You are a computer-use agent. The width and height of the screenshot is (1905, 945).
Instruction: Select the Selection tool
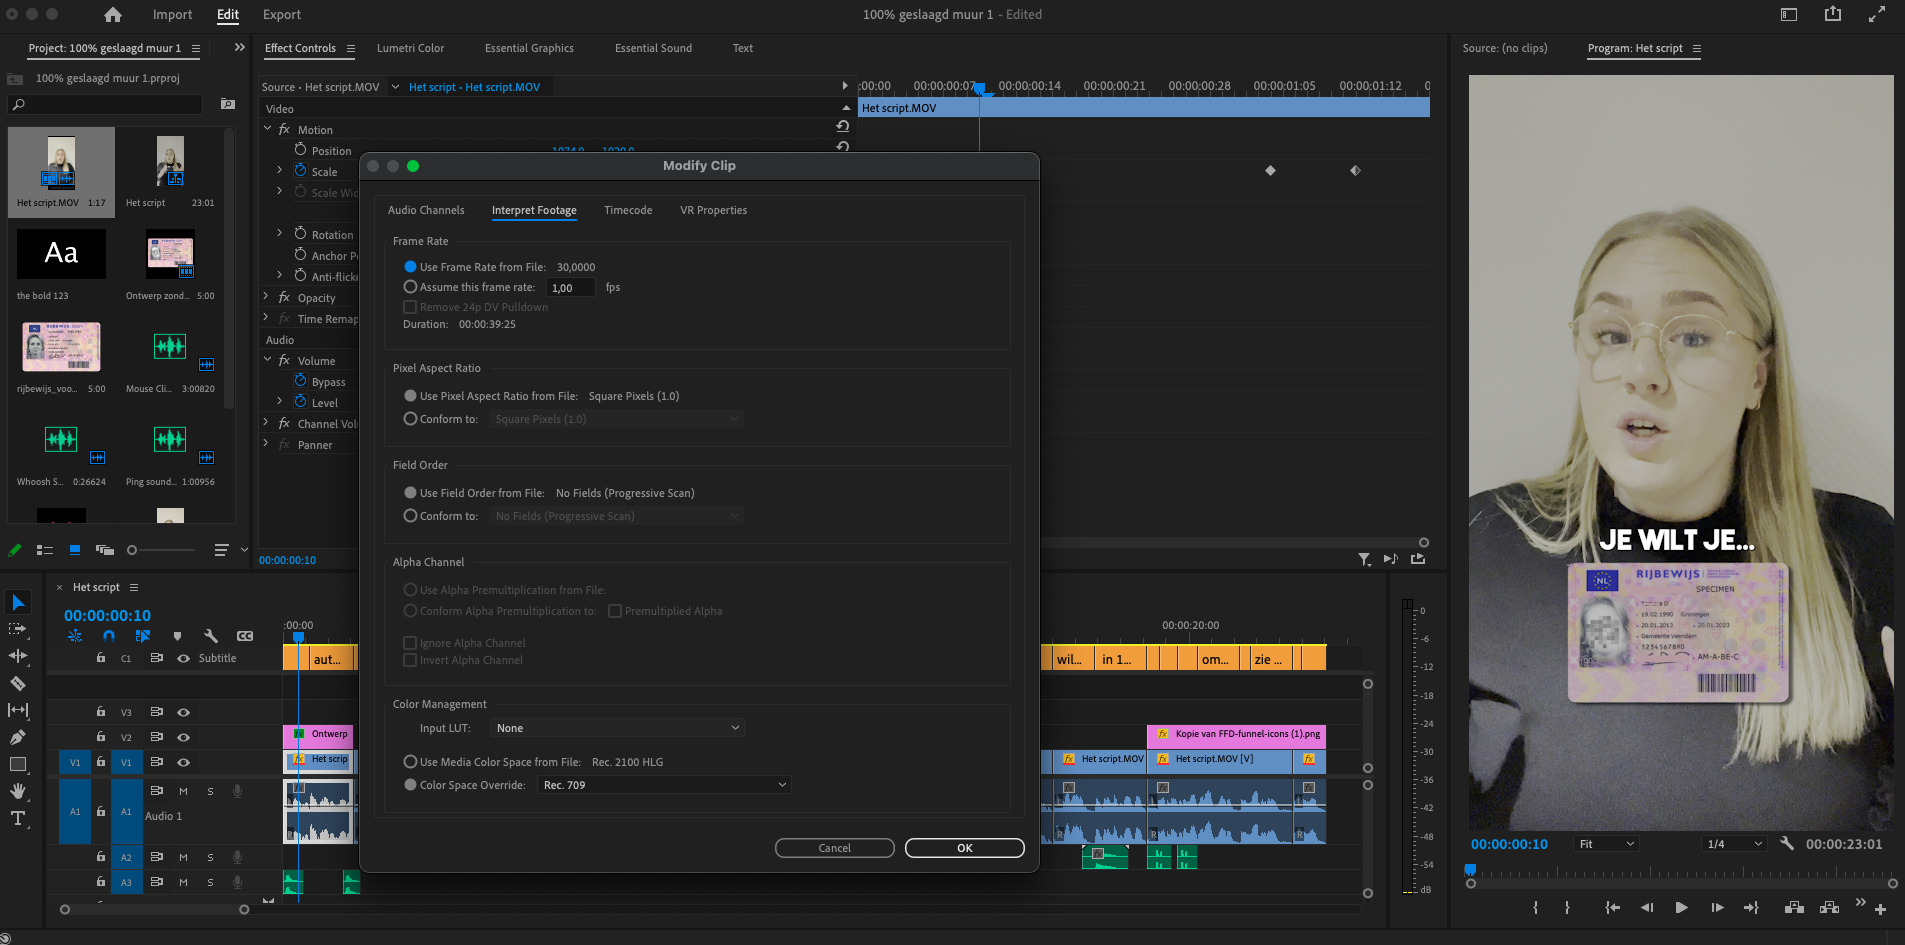pyautogui.click(x=16, y=602)
